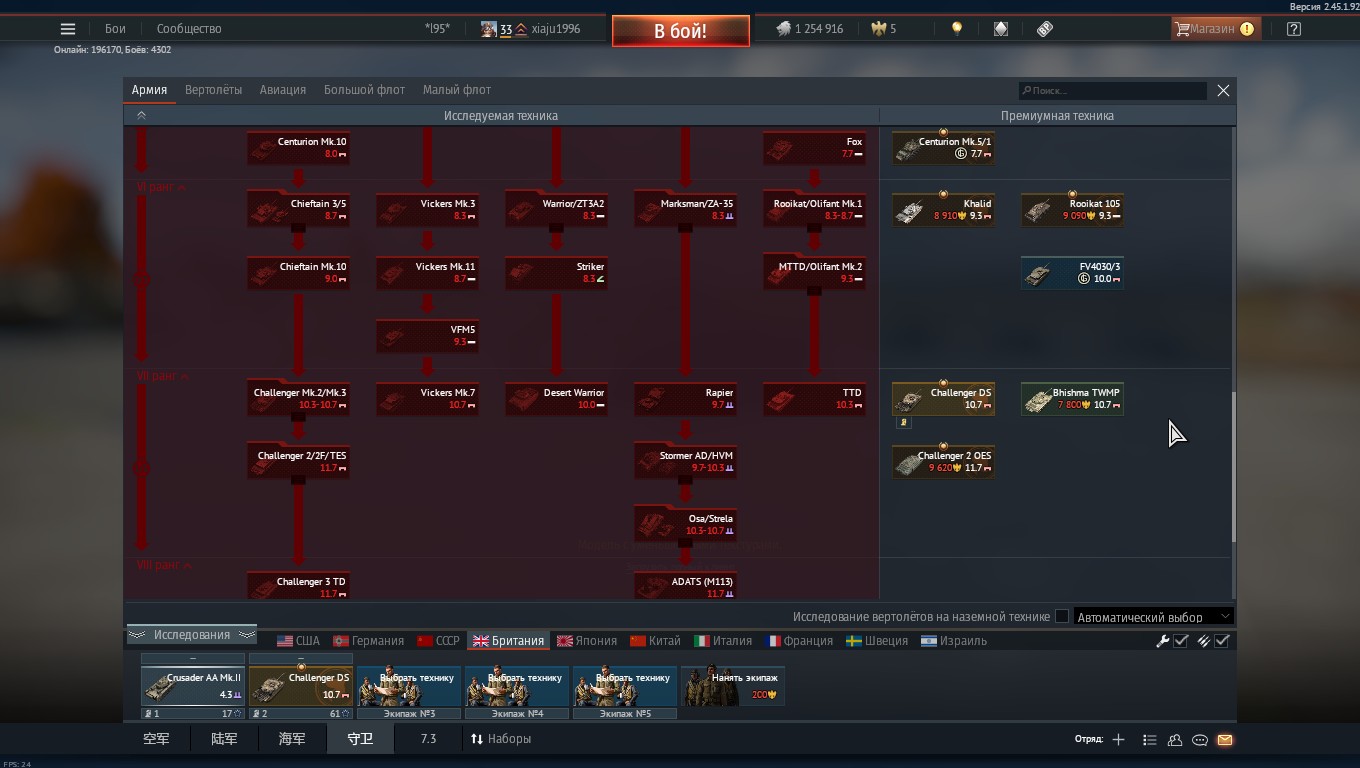Open the chat speech bubble icon
Image resolution: width=1360 pixels, height=768 pixels.
click(1200, 740)
